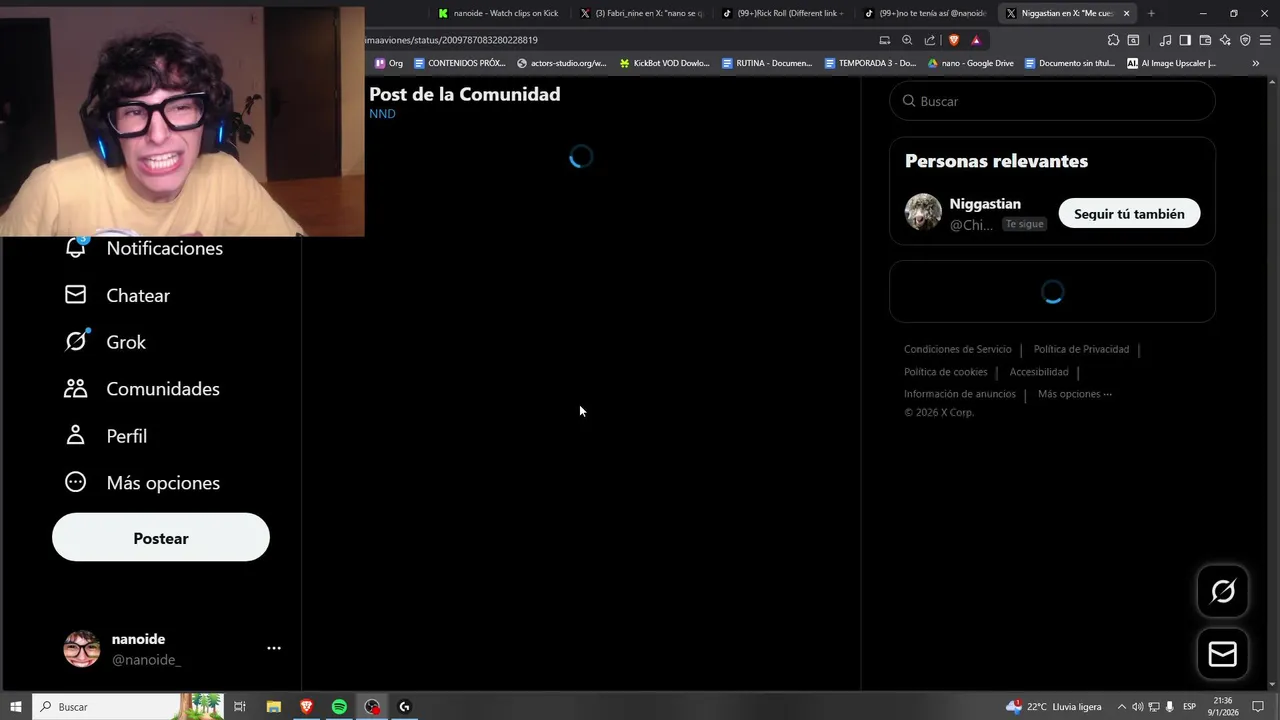Screen dimensions: 1280x720
Task: Open the floating Grok button
Action: click(1223, 591)
